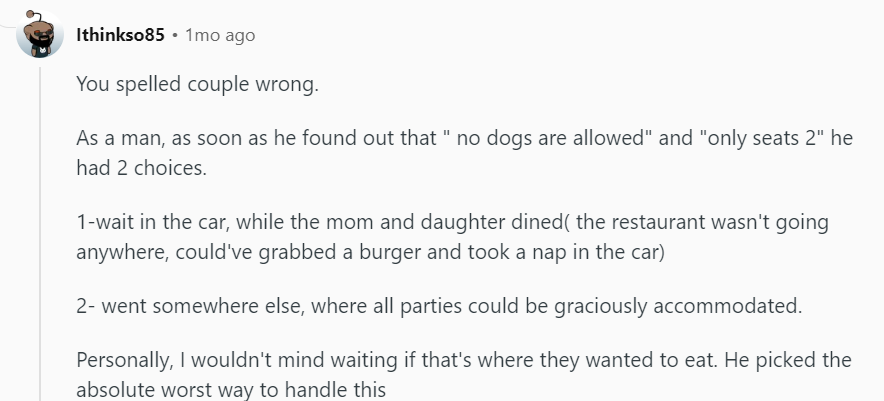Click the phrase 'absolute worst way to handle this'
The width and height of the screenshot is (884, 401).
point(231,390)
